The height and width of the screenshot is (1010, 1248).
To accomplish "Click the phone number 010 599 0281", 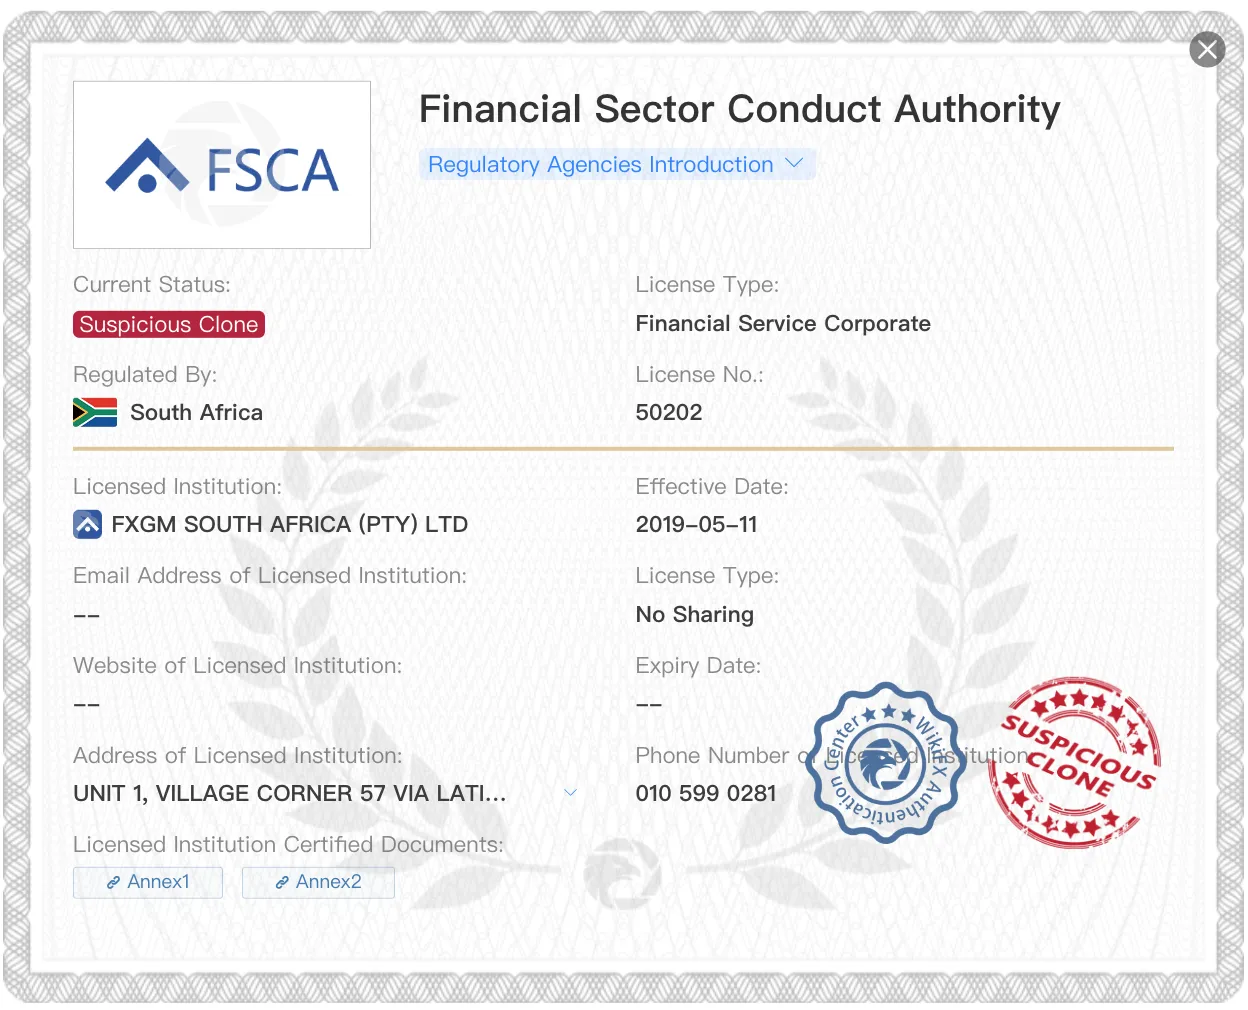I will coord(706,793).
